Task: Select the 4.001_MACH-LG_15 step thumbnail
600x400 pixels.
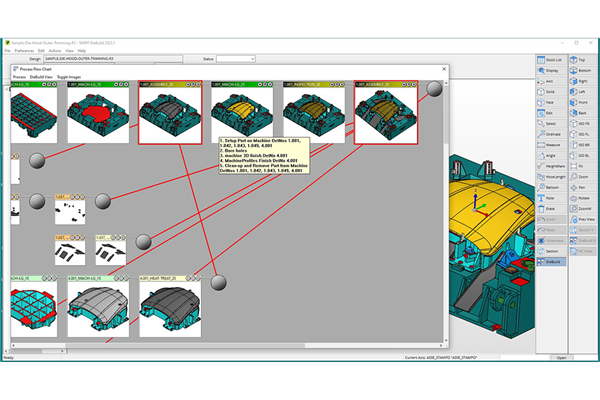Action: pyautogui.click(x=98, y=307)
